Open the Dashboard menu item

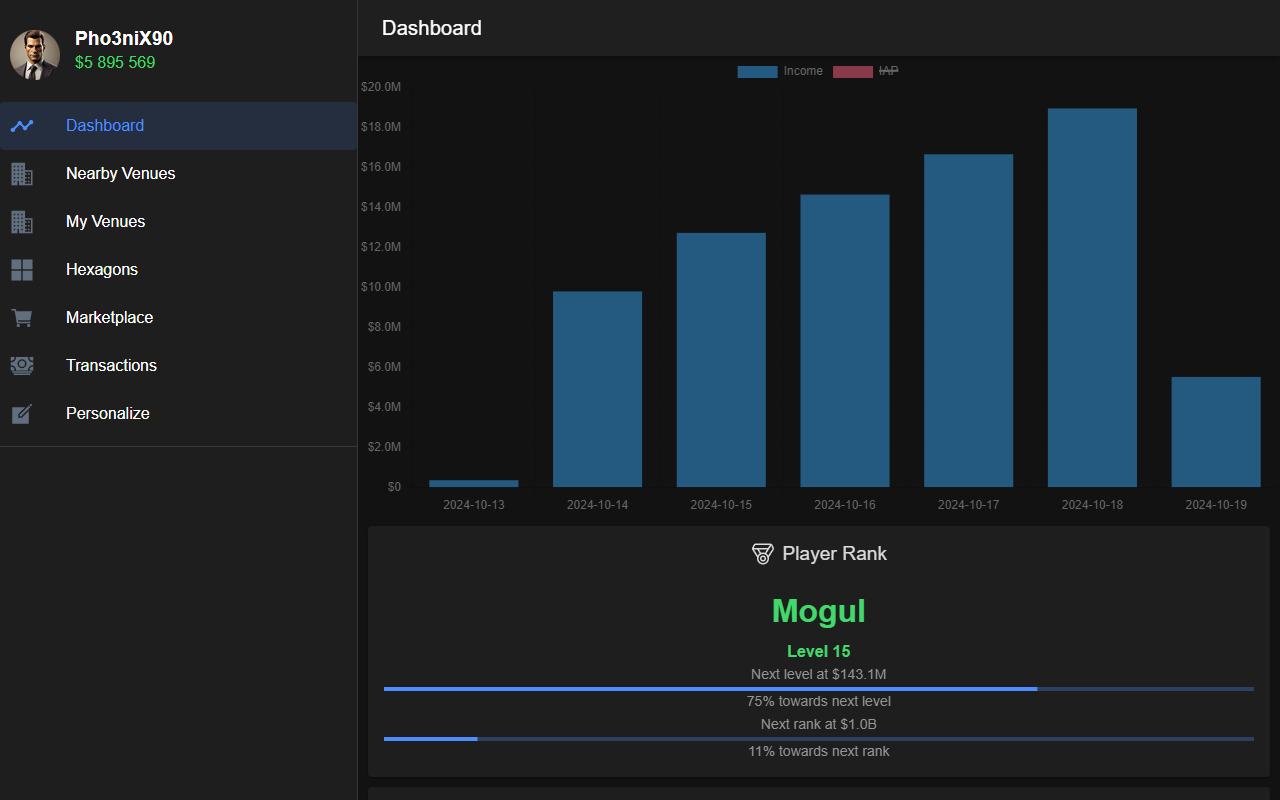tap(178, 126)
